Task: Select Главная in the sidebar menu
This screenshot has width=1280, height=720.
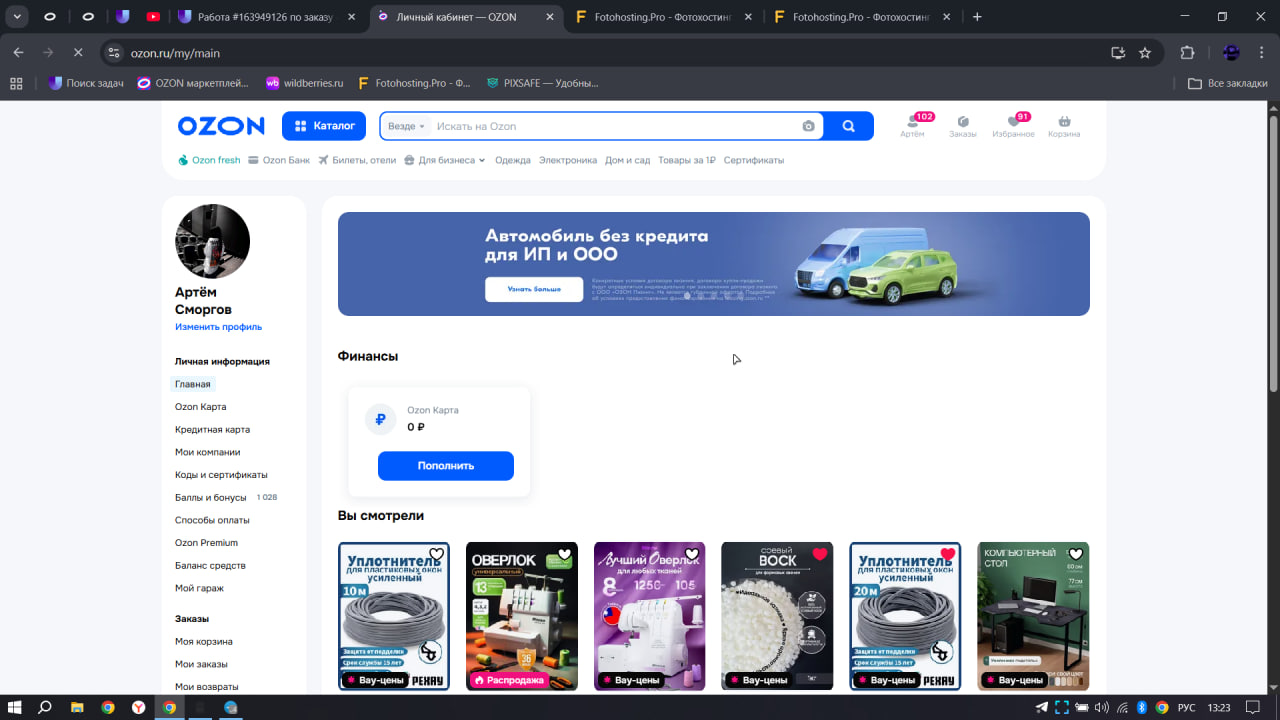Action: [193, 384]
